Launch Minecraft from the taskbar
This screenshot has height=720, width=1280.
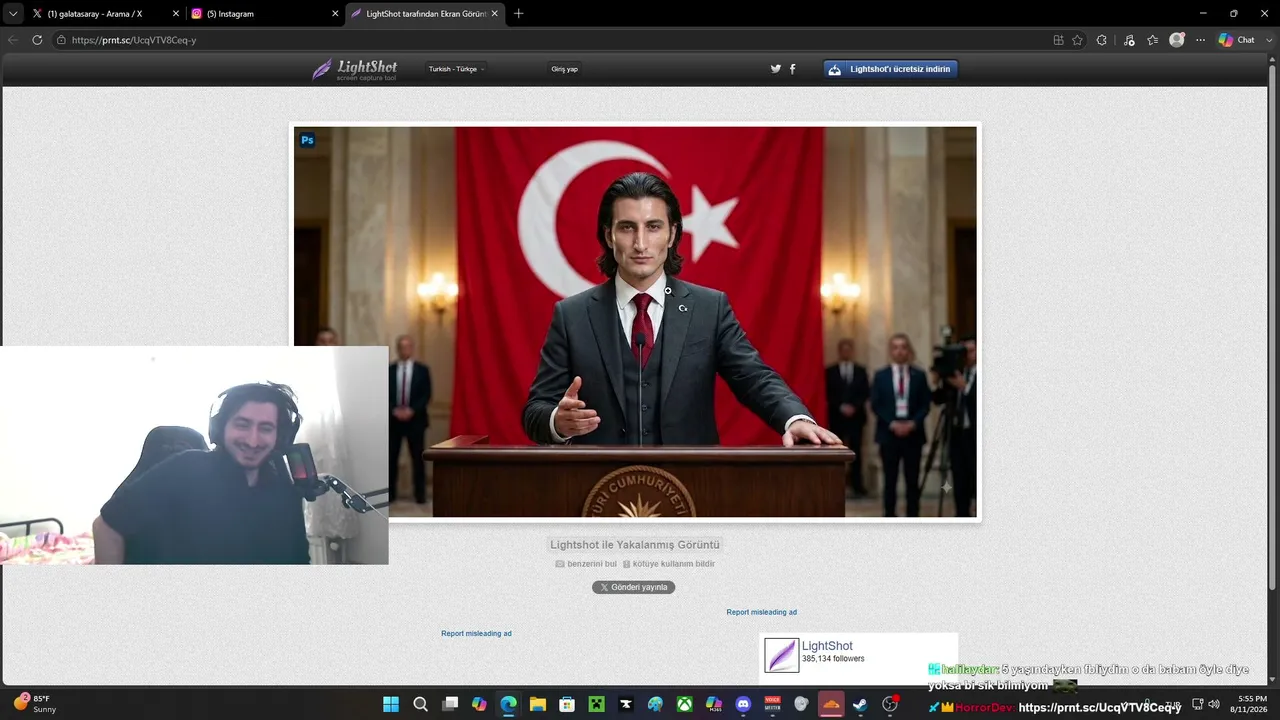coord(596,704)
